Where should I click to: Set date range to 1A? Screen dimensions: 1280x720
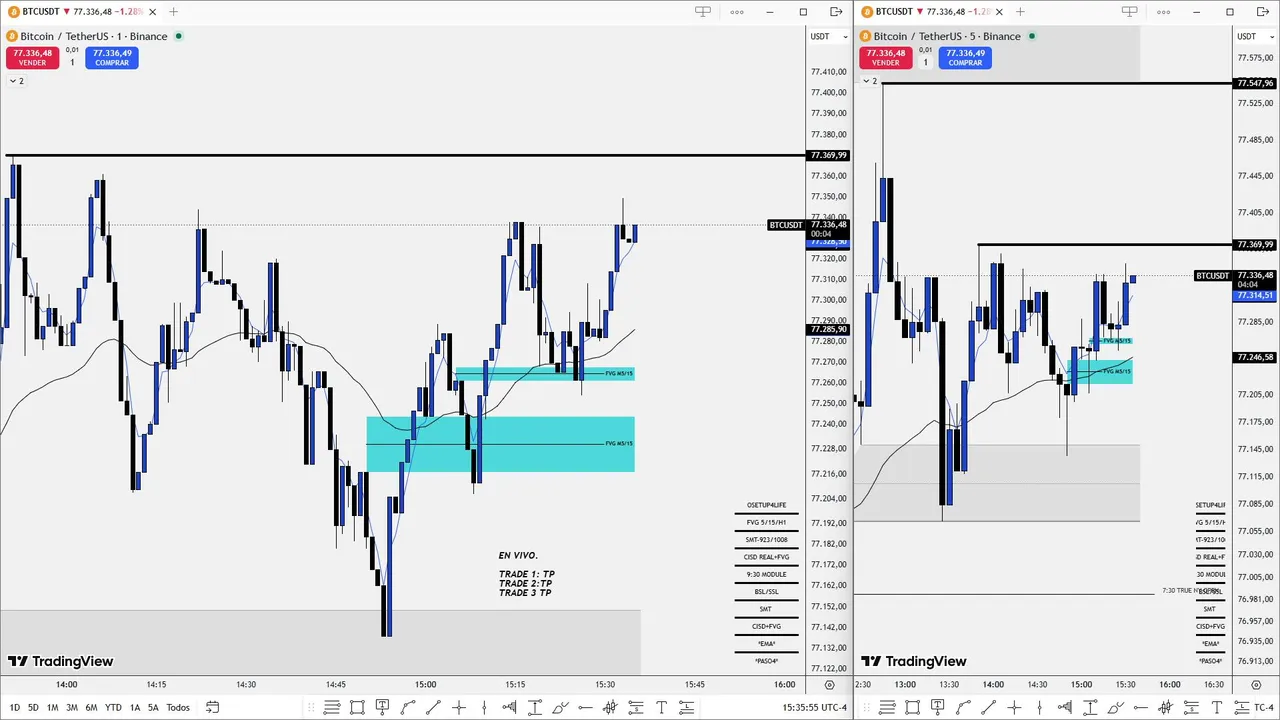tap(135, 707)
